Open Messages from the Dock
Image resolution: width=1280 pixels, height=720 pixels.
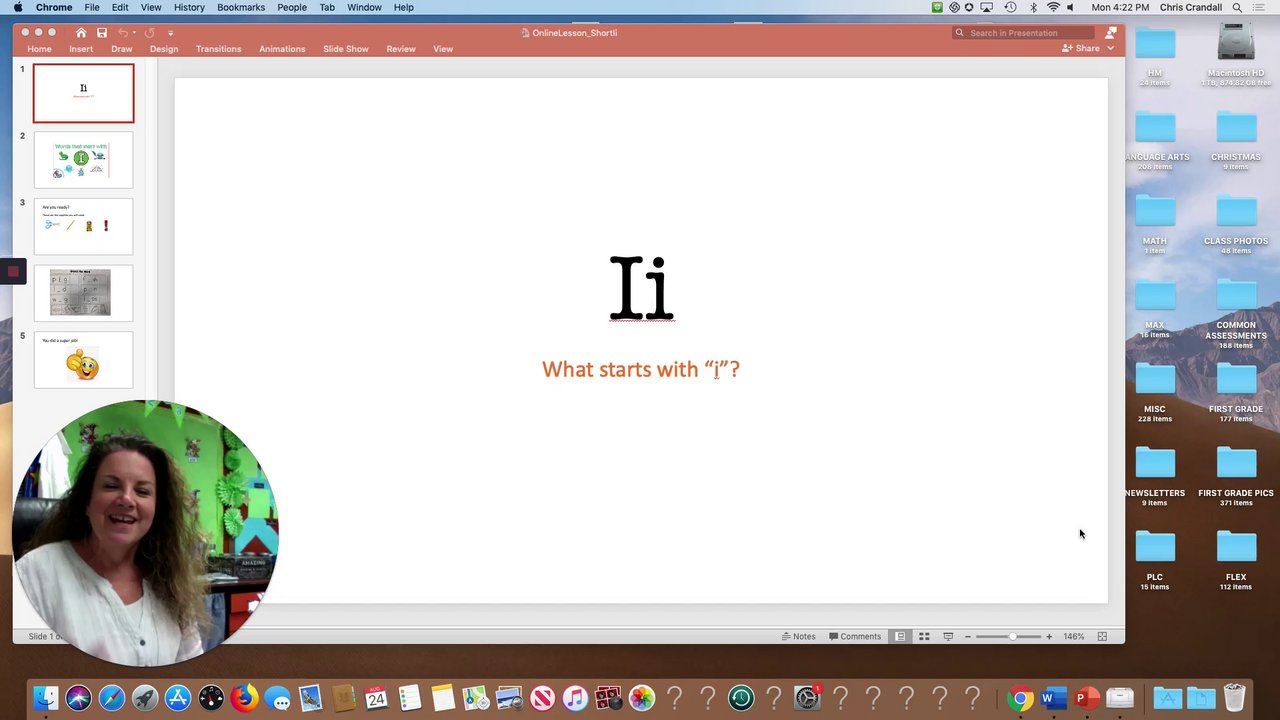[x=277, y=698]
